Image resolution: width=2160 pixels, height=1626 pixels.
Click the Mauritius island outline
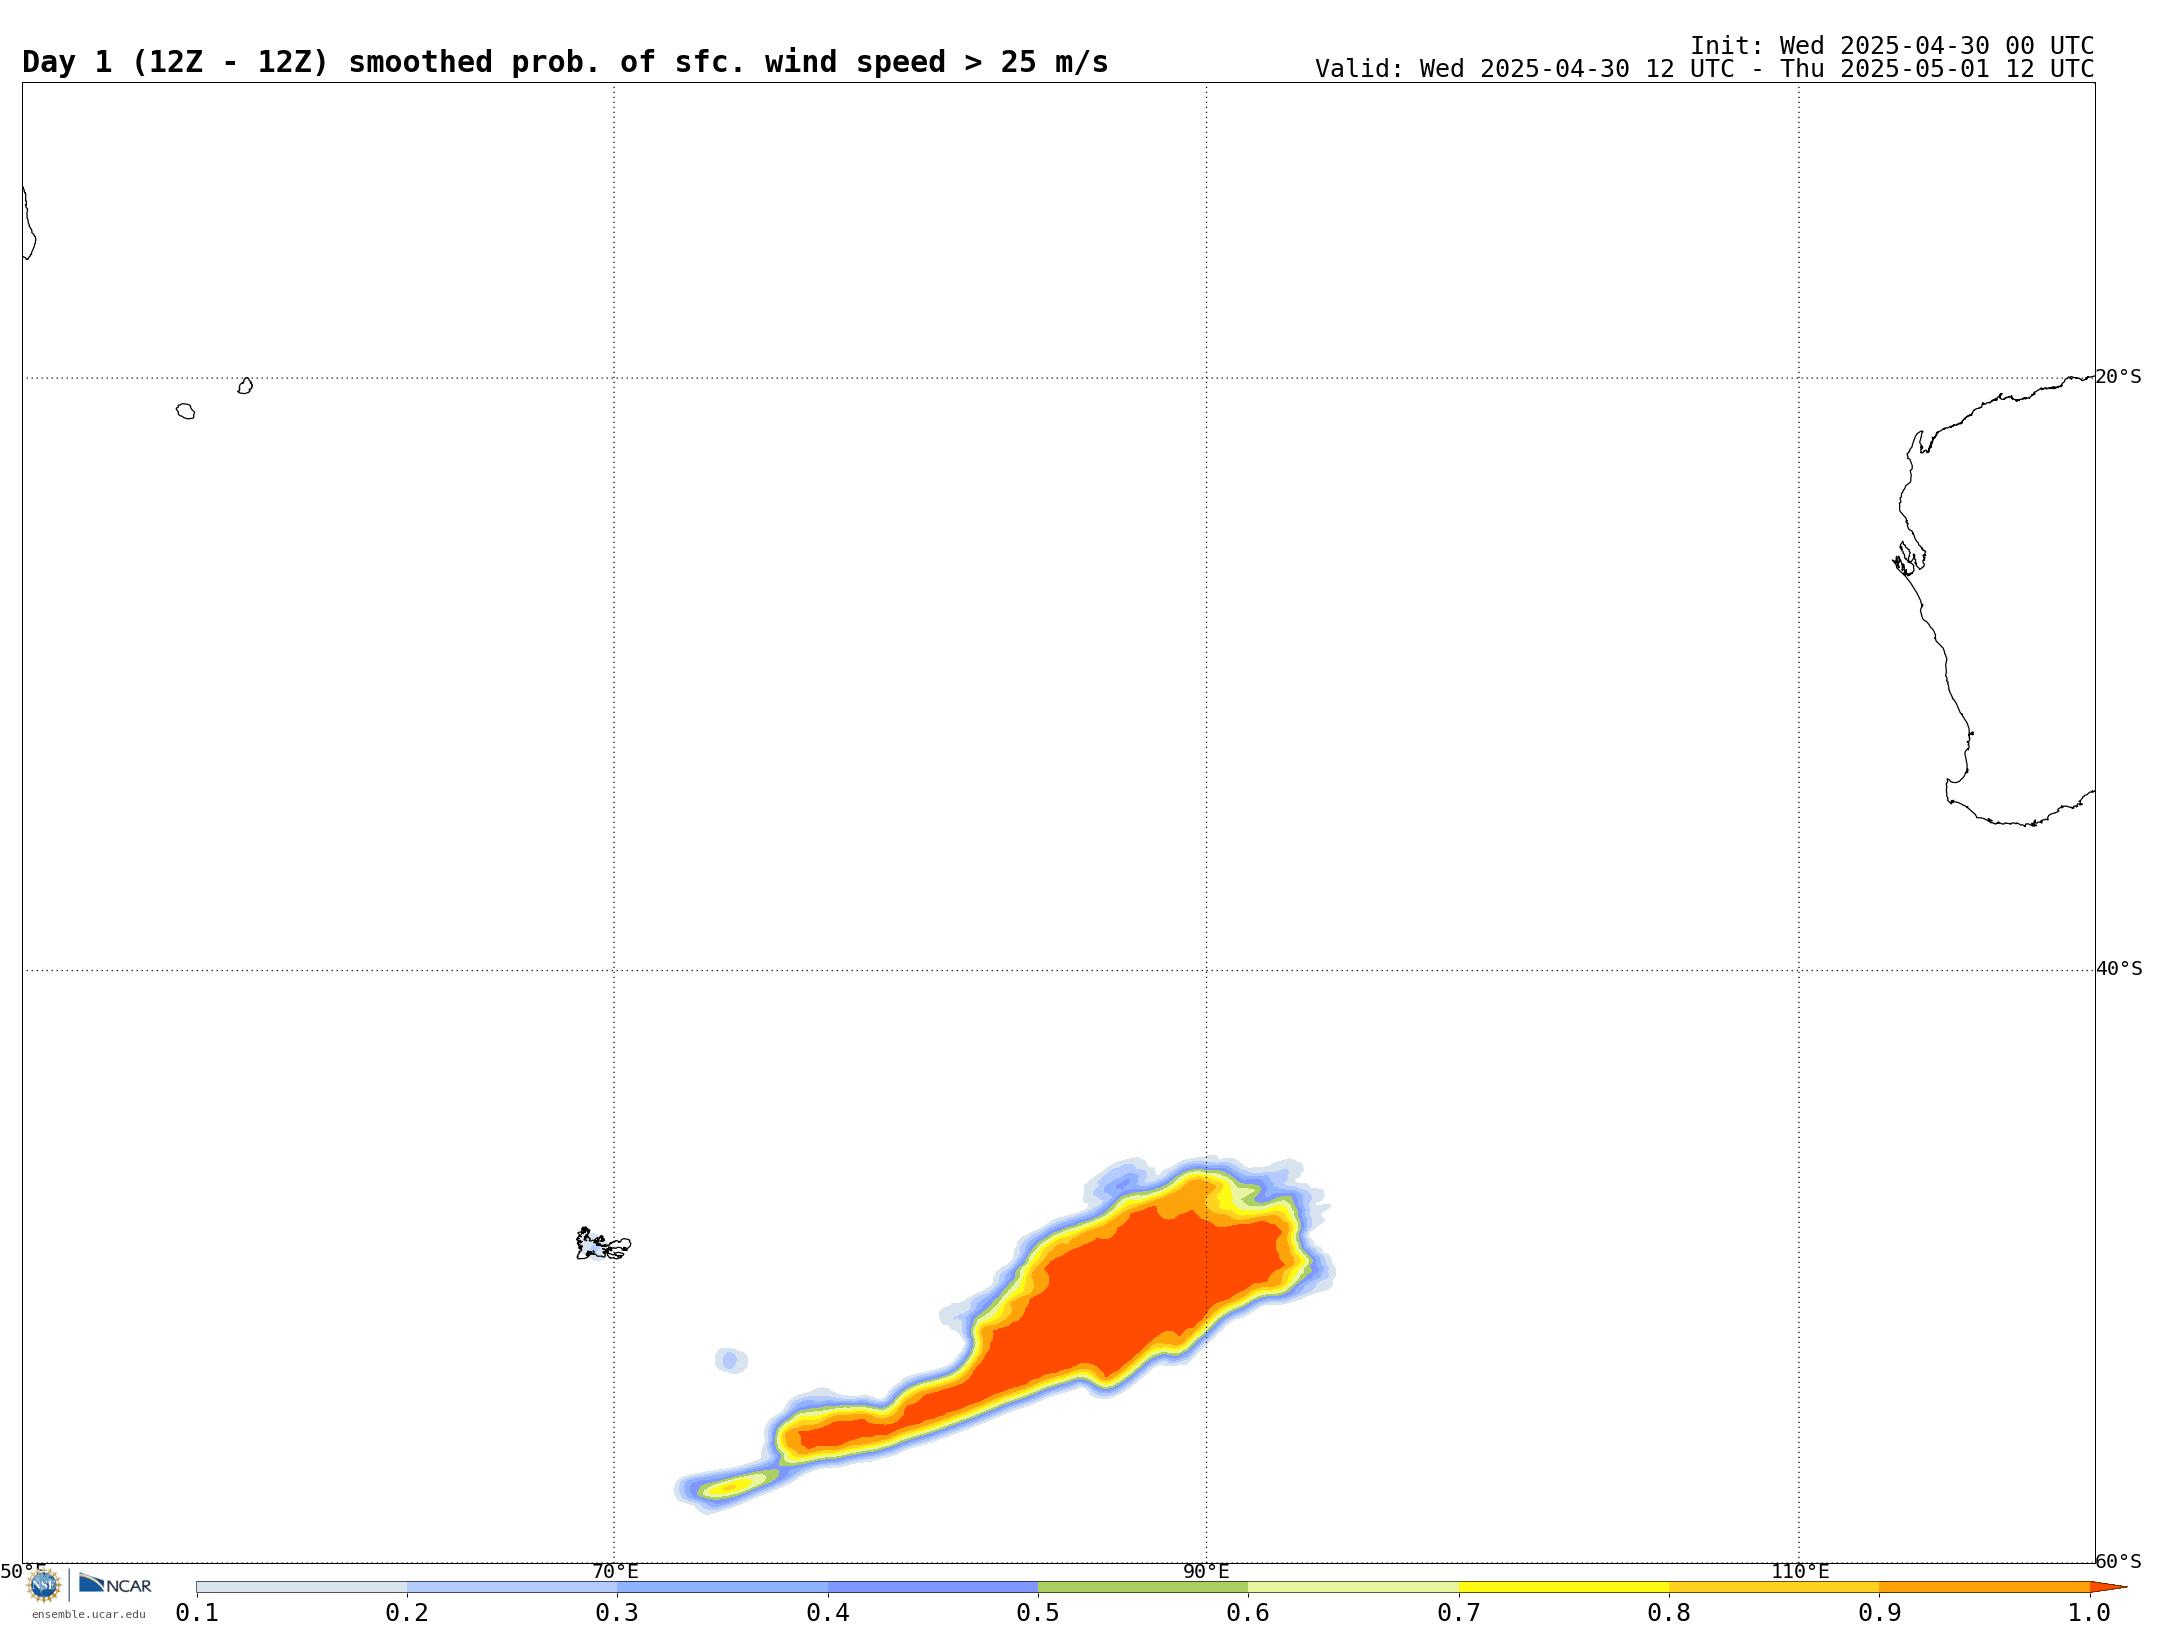coord(245,386)
